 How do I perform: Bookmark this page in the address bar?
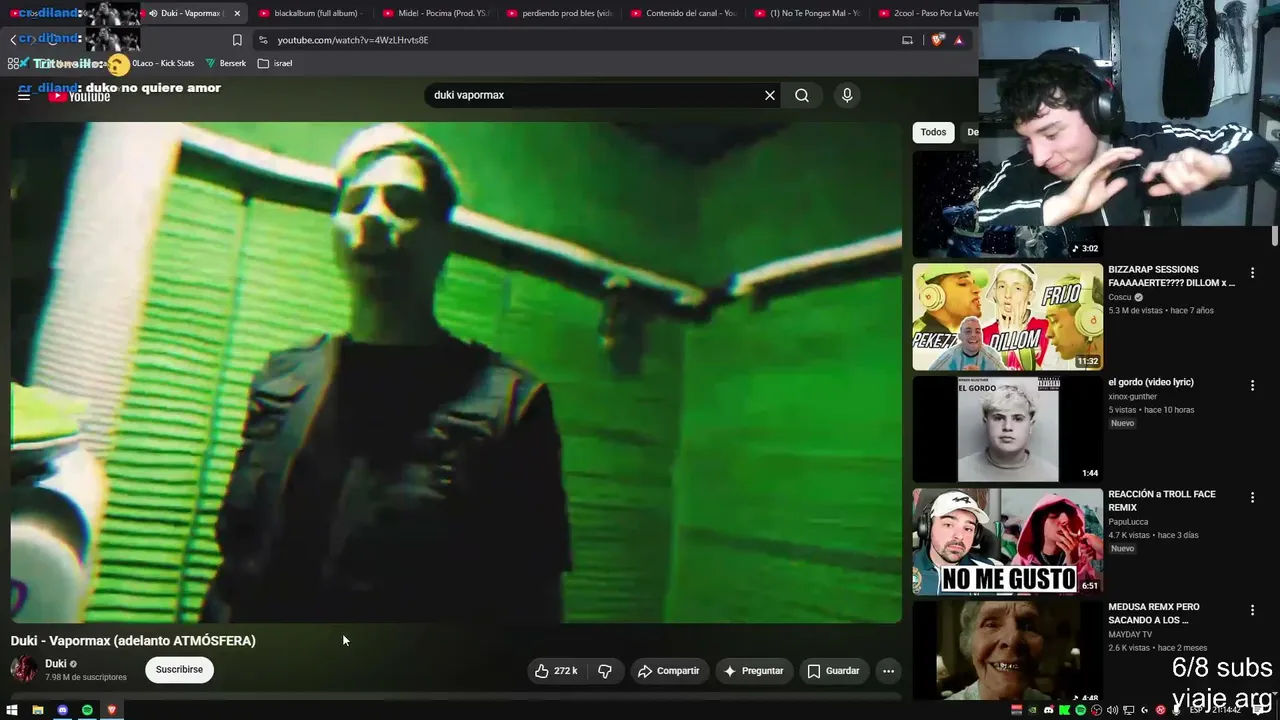237,40
